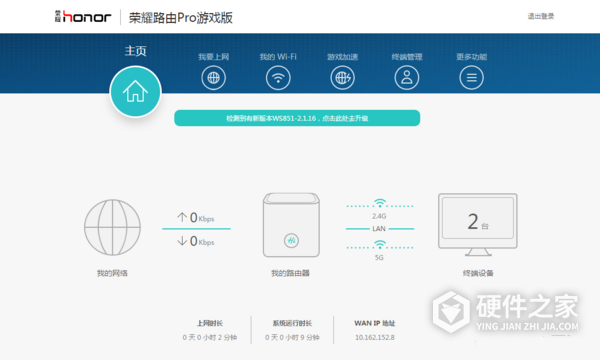Switch to 终端管理 tab label
This screenshot has width=600, height=360.
407,57
